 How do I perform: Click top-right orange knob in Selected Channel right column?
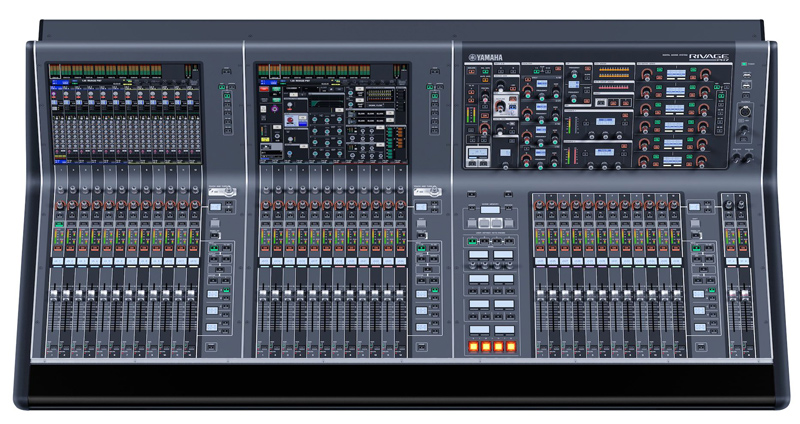coord(704,74)
